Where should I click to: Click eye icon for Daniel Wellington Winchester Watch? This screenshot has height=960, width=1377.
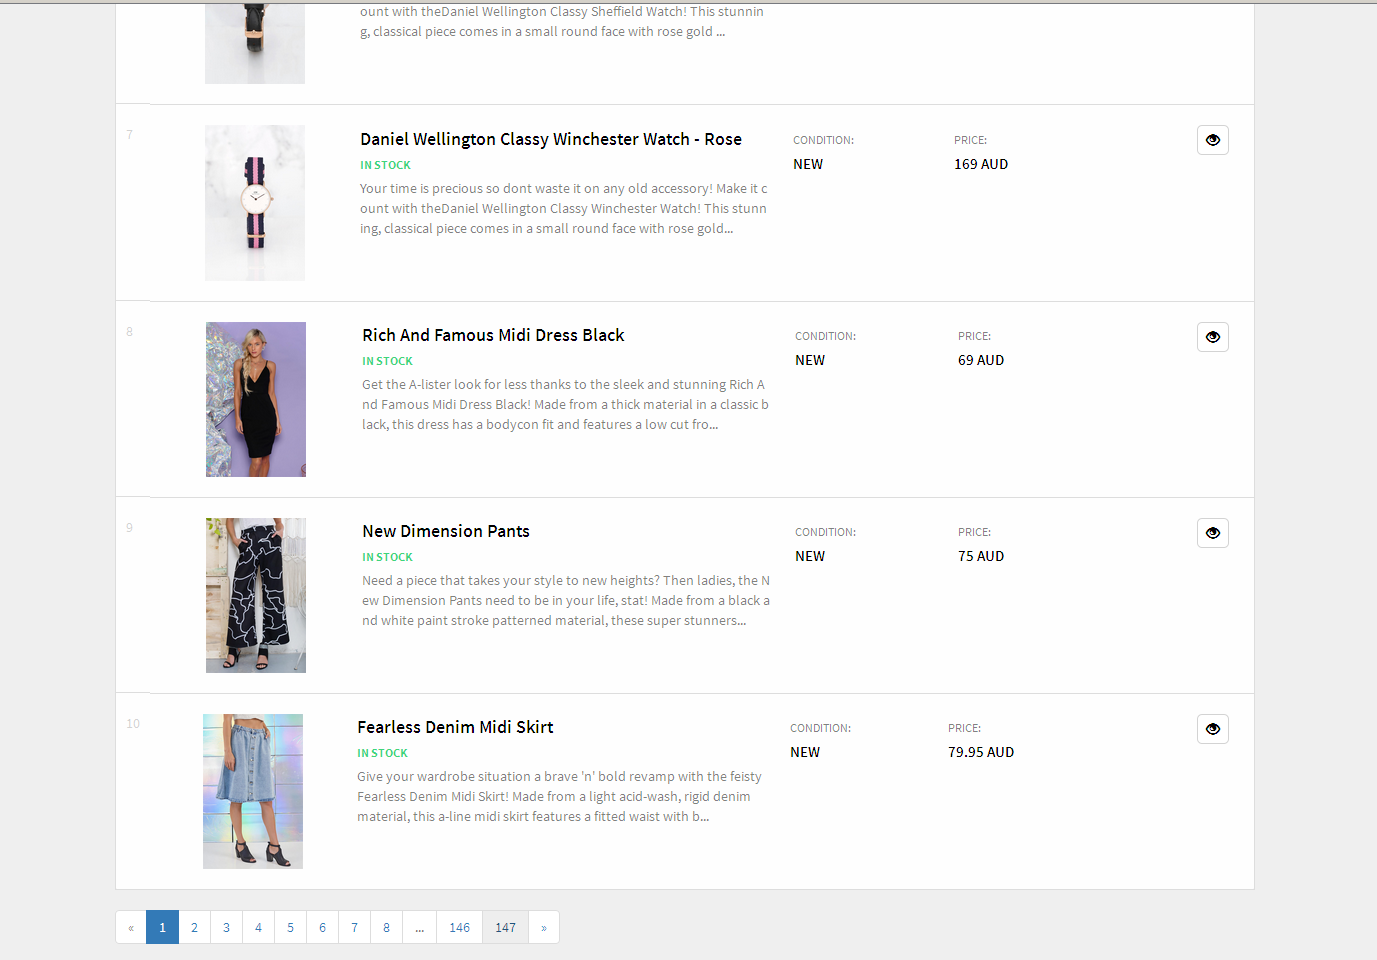pyautogui.click(x=1212, y=140)
